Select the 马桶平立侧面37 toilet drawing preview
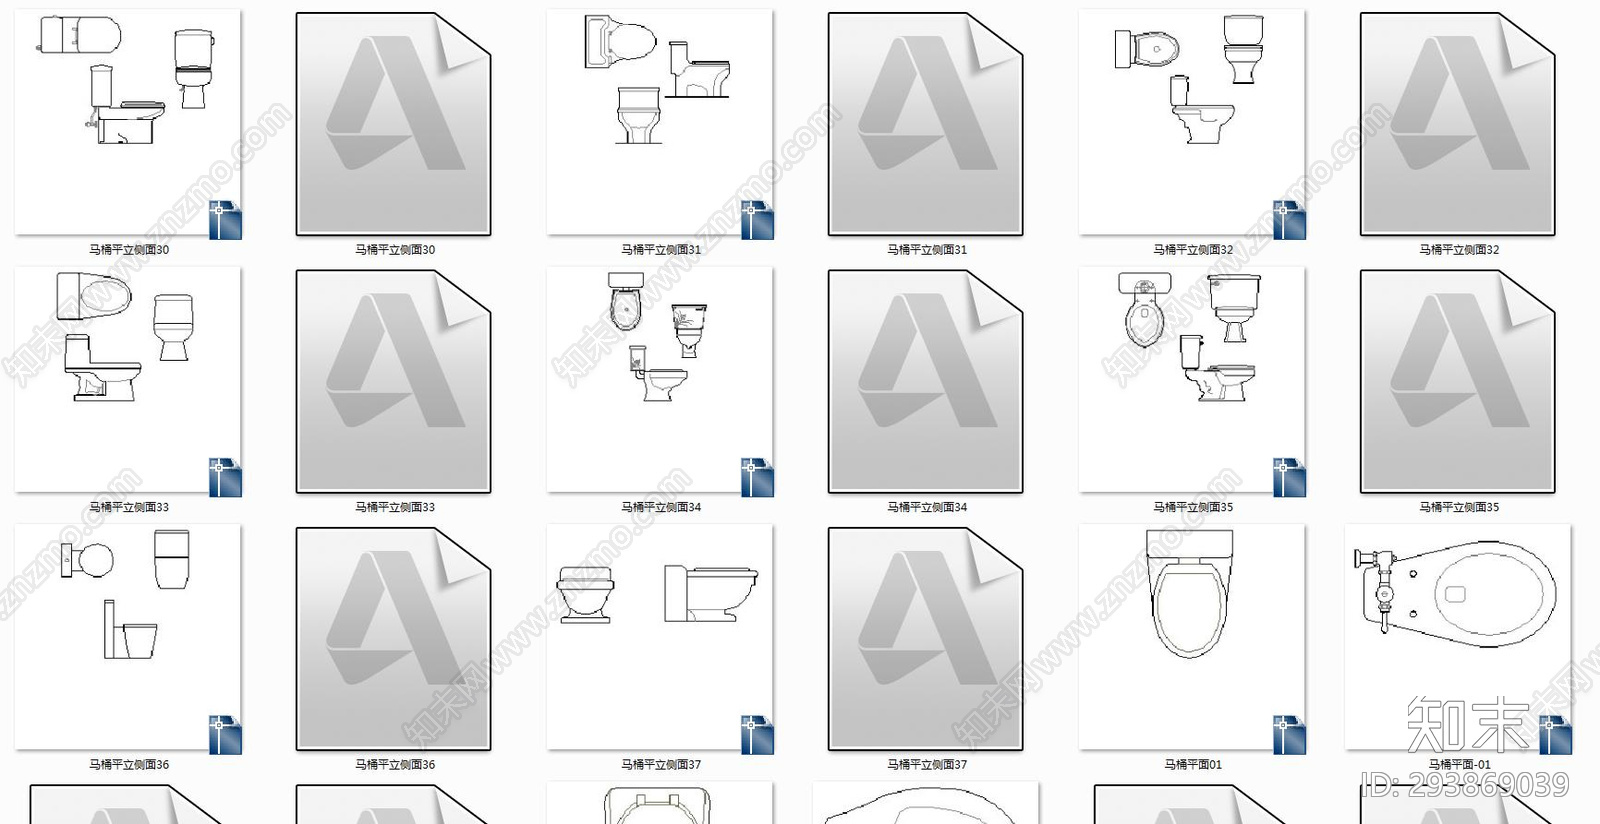Screen dimensions: 1600x824 (660, 636)
